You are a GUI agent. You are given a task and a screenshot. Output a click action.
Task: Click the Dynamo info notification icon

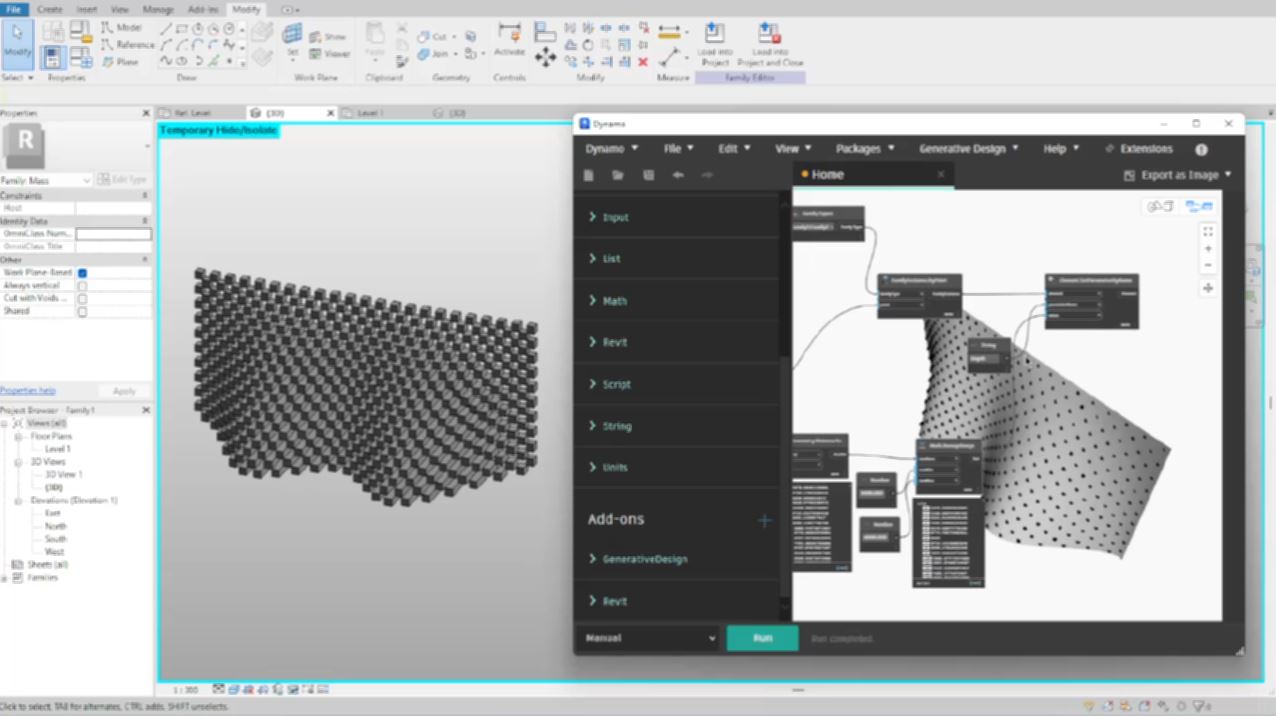[1201, 149]
